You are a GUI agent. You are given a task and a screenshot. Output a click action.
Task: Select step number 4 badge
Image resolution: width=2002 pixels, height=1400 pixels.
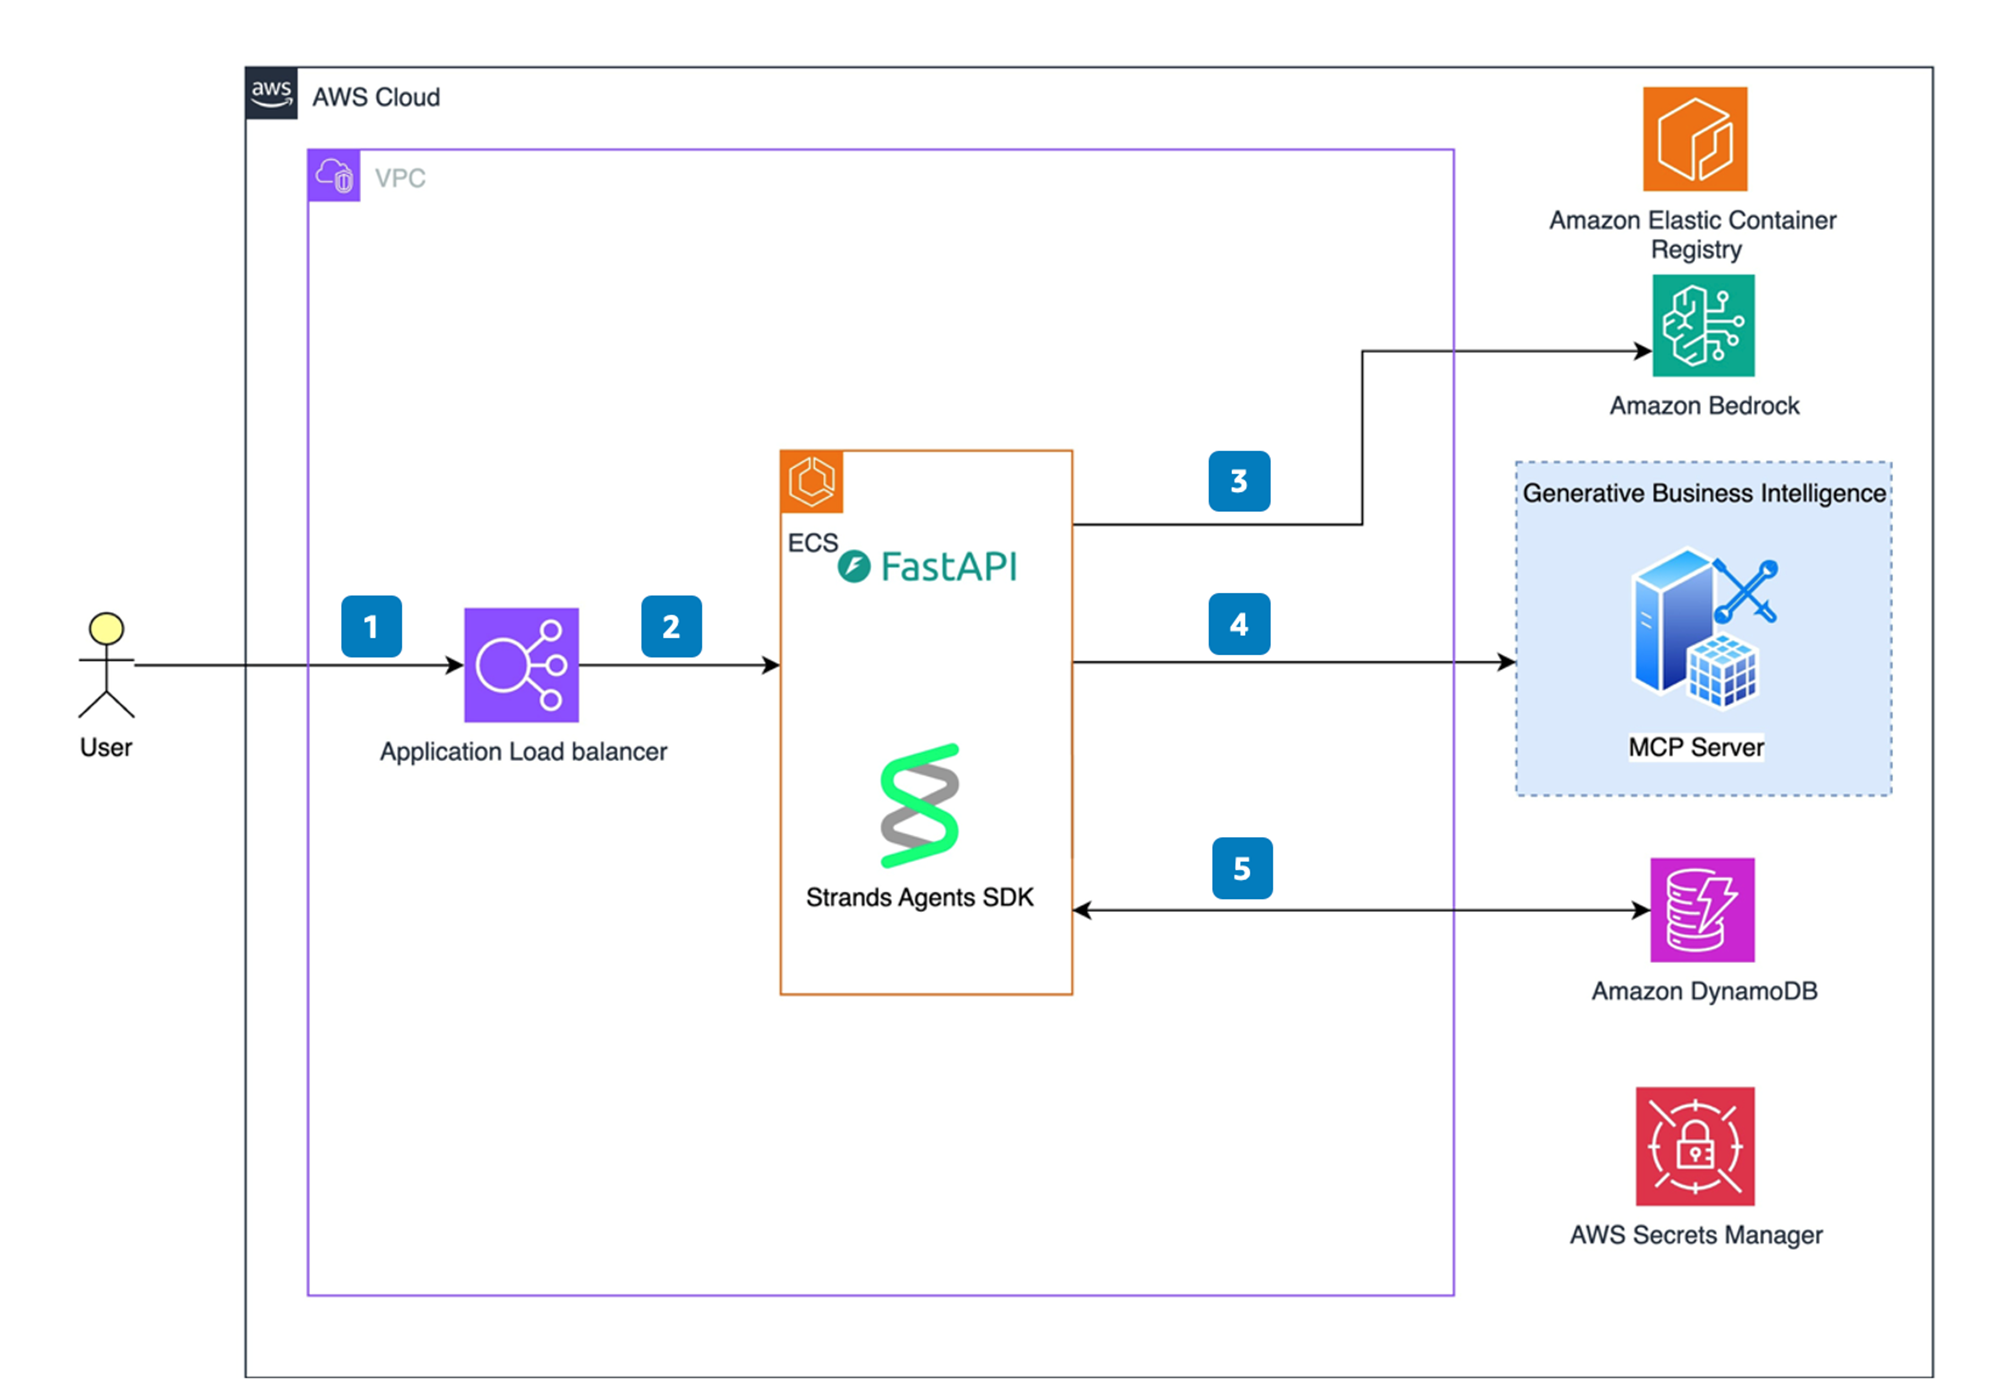pyautogui.click(x=1238, y=625)
